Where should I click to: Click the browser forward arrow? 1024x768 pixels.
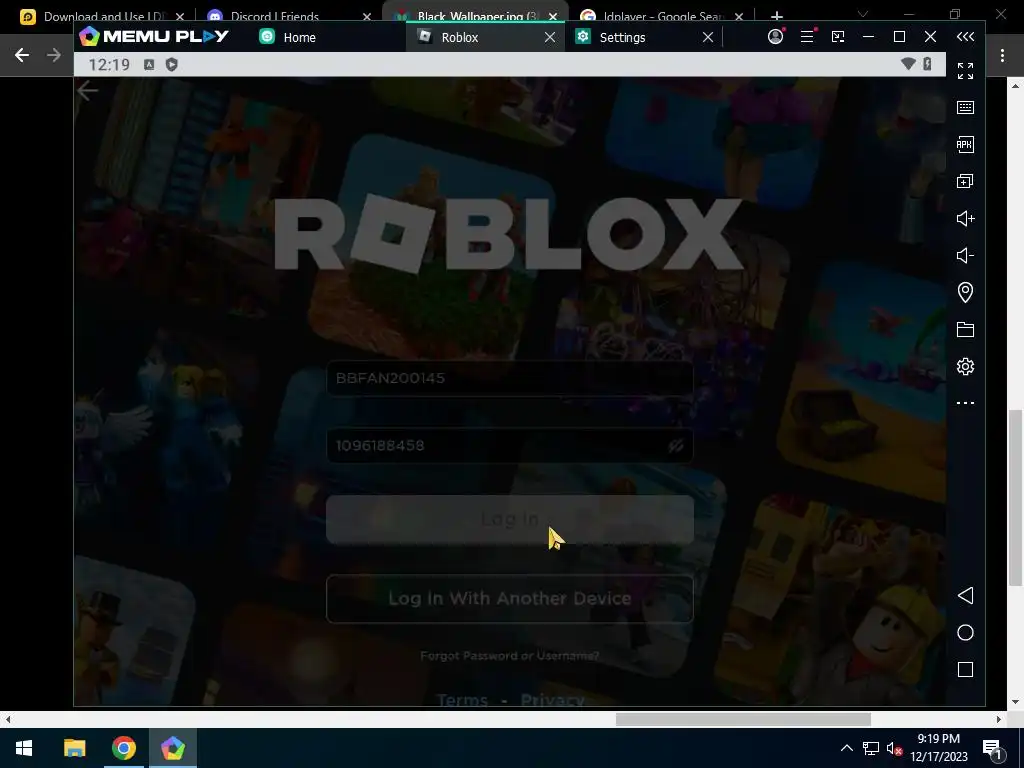point(54,55)
